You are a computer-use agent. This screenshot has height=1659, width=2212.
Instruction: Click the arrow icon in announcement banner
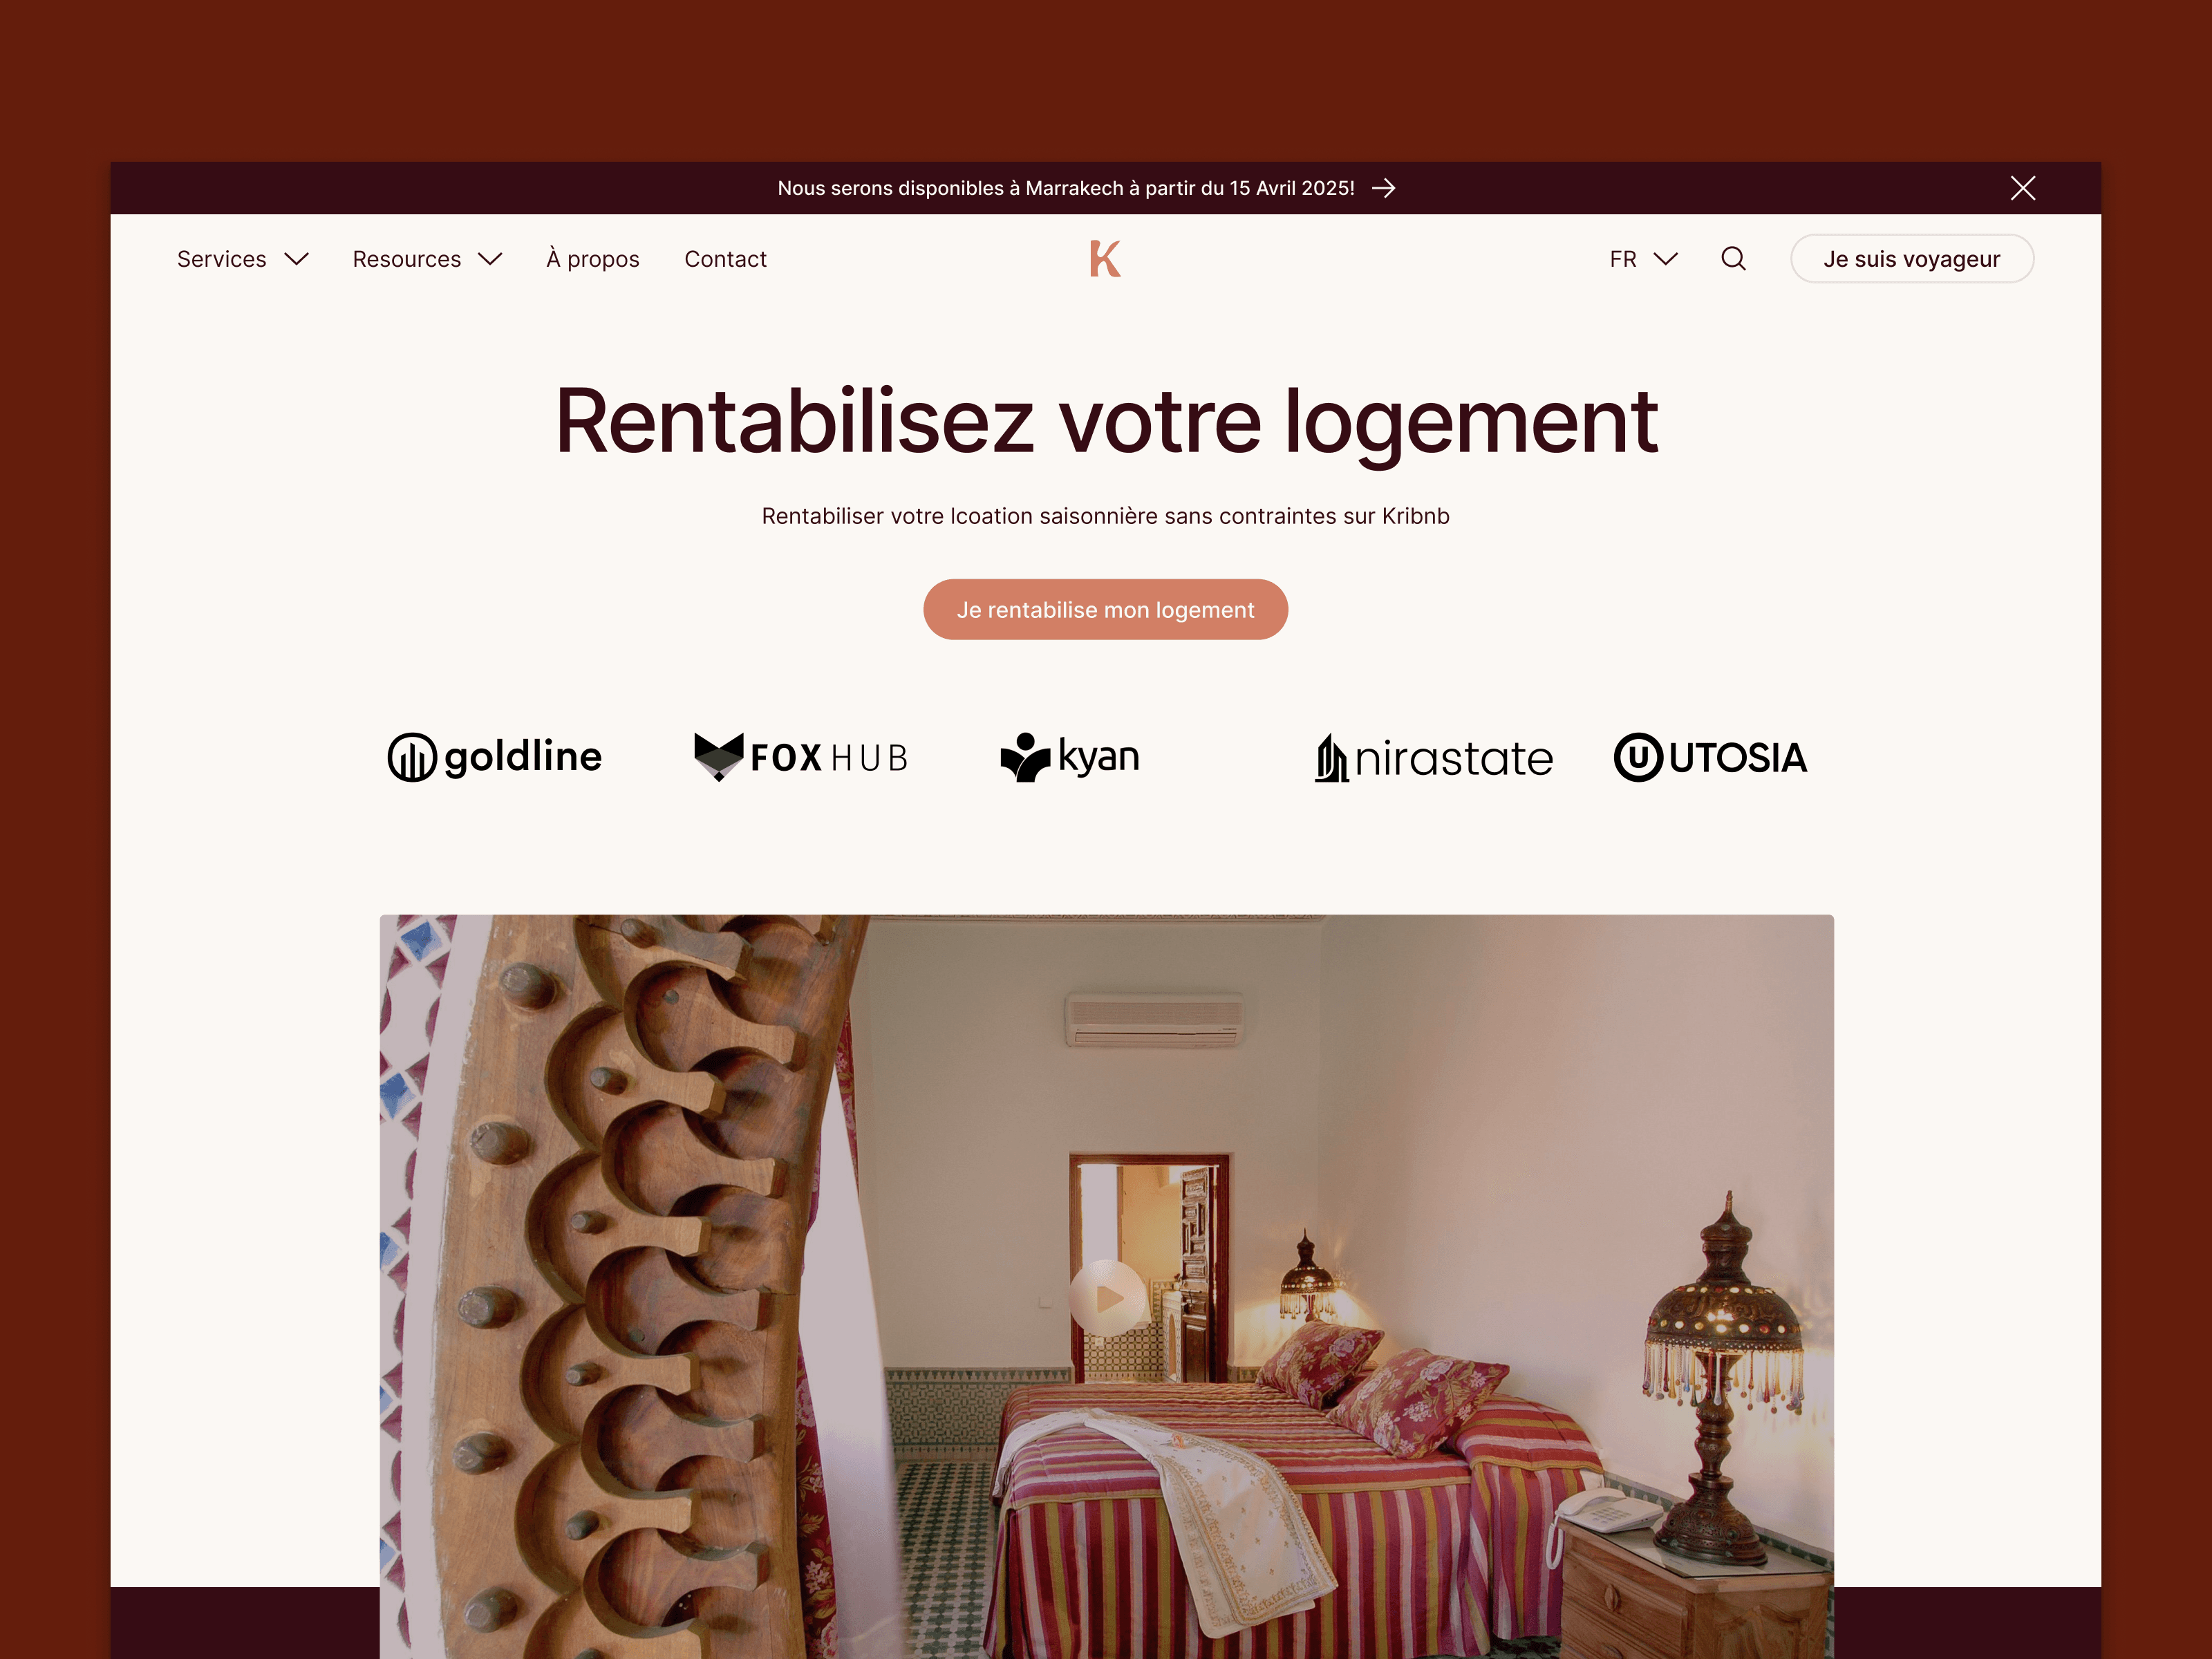pos(1384,188)
